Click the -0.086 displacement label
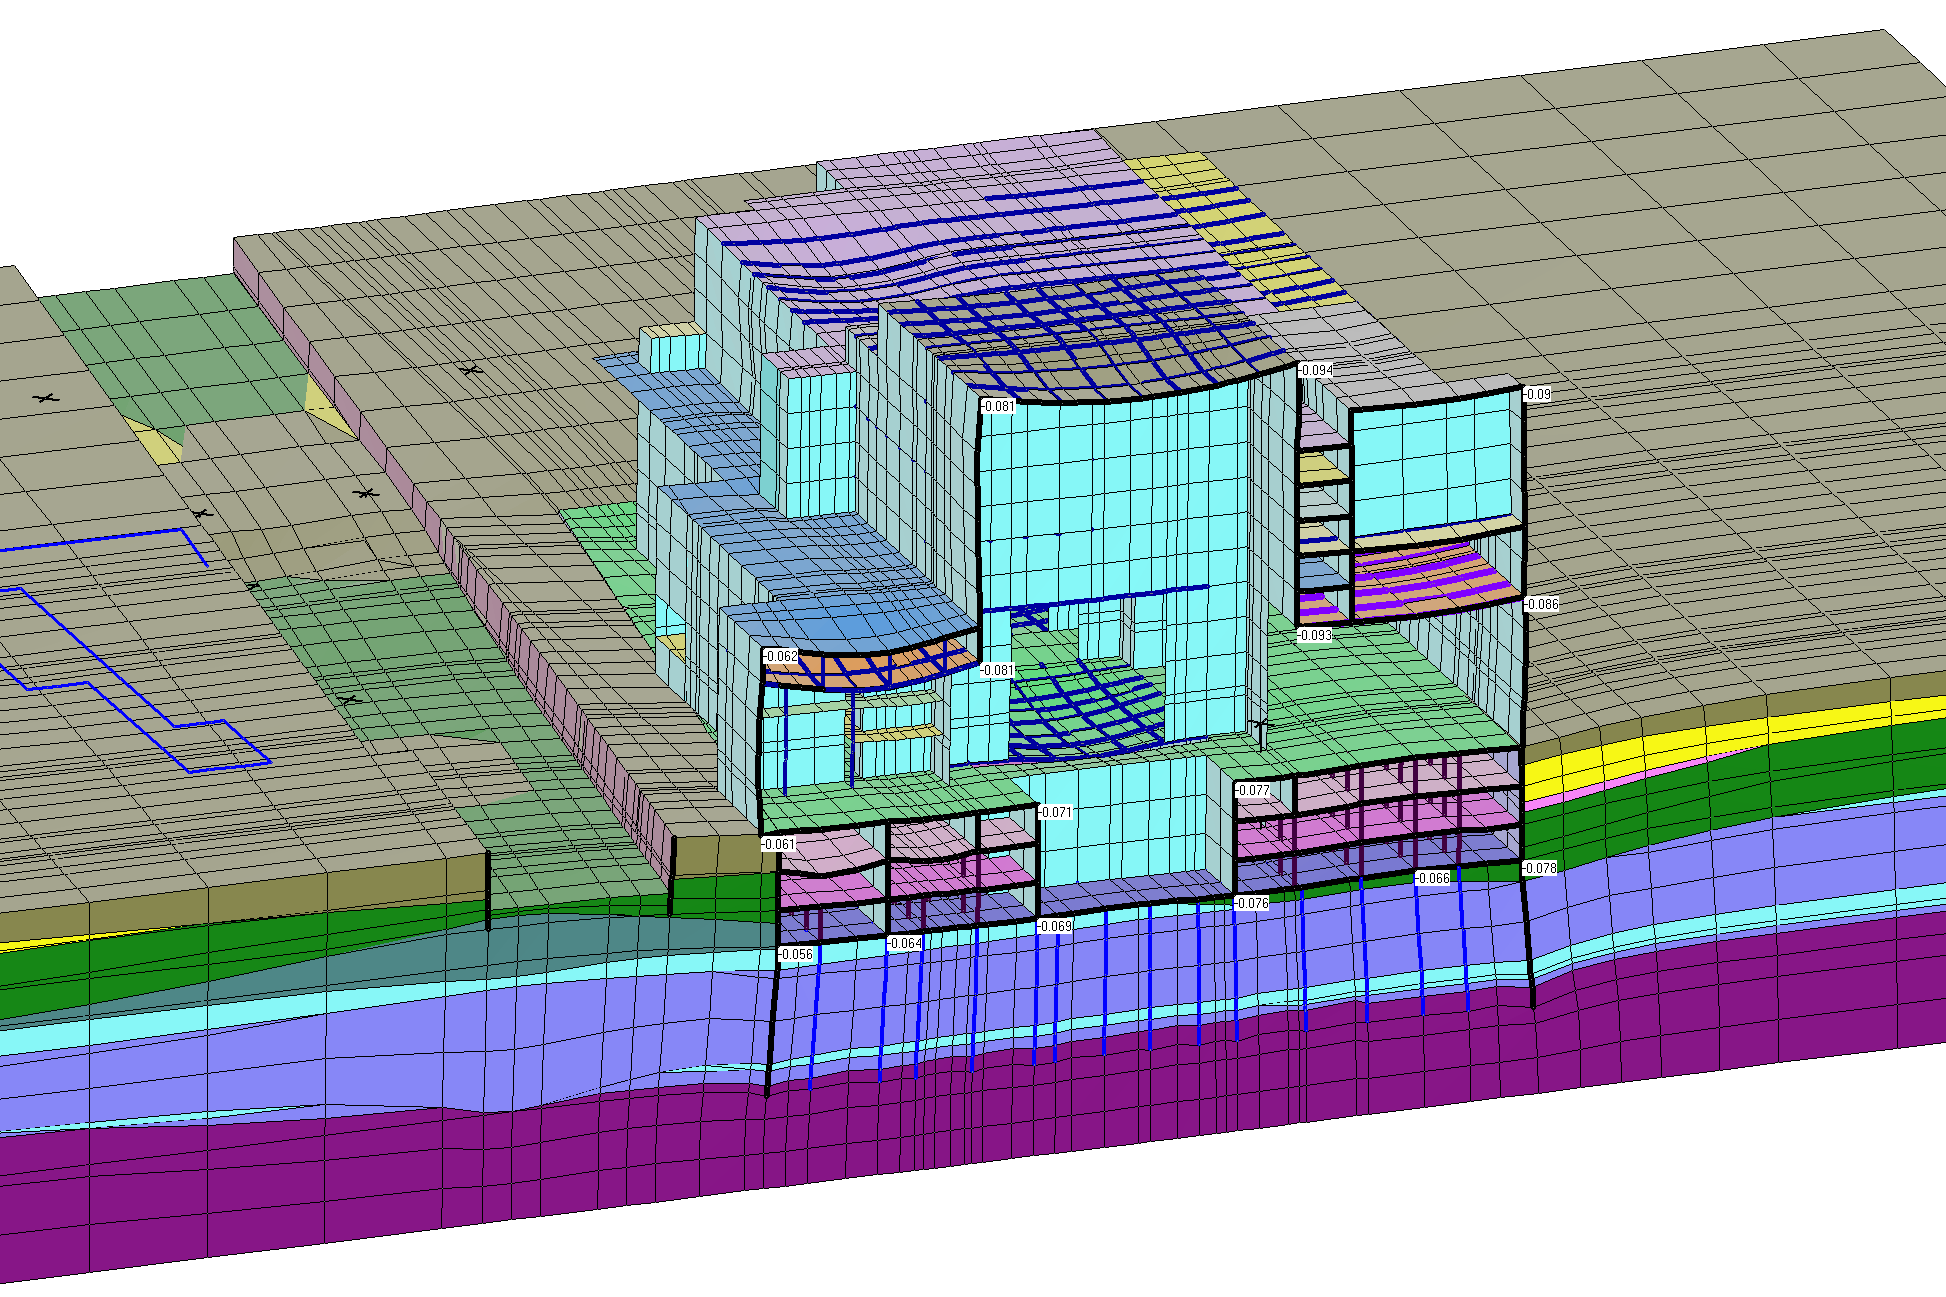 (x=1541, y=604)
